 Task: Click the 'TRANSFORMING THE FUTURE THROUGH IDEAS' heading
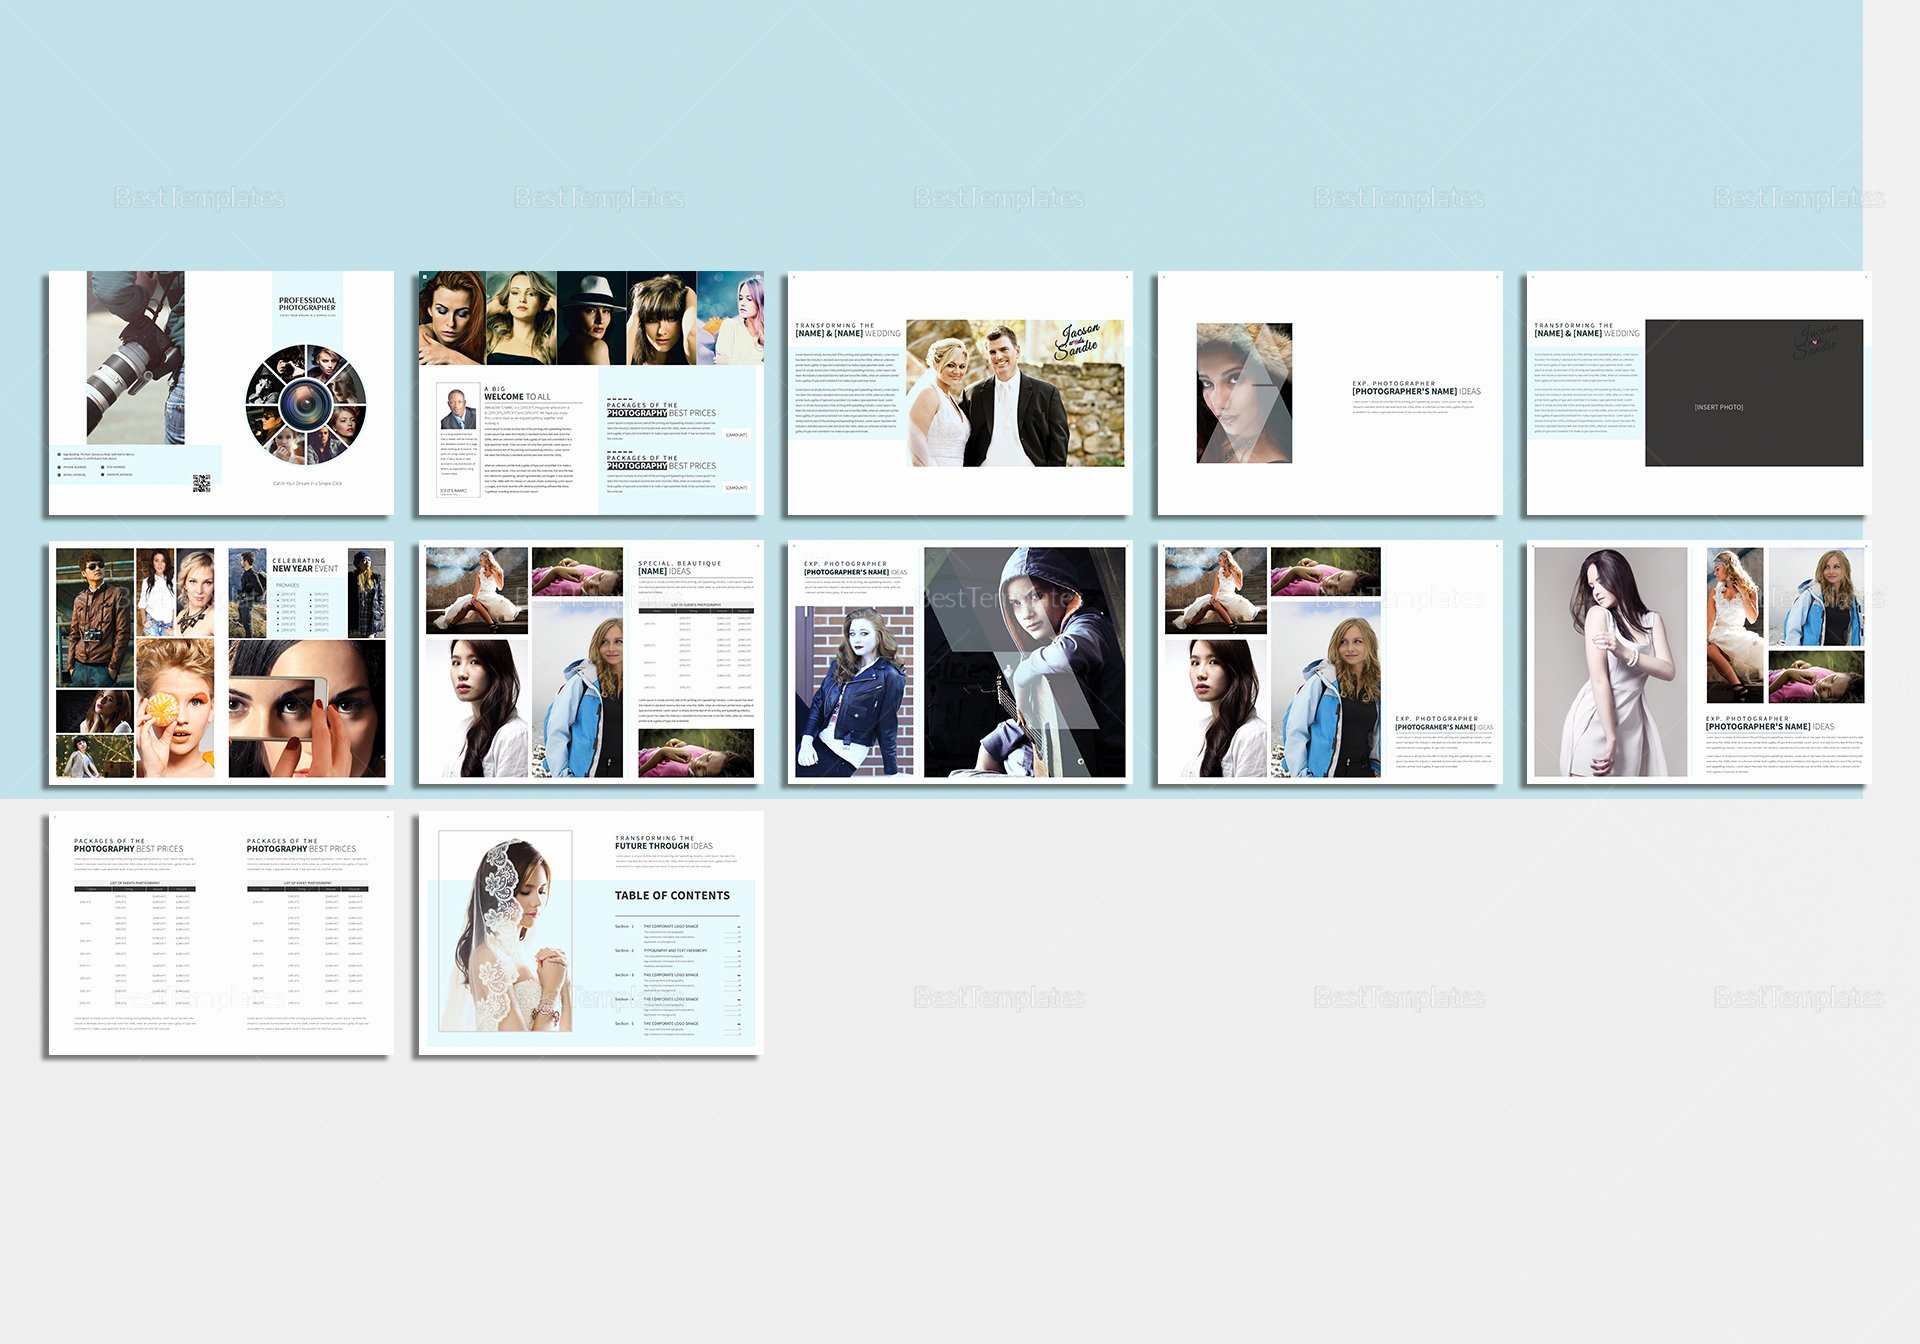[x=664, y=842]
